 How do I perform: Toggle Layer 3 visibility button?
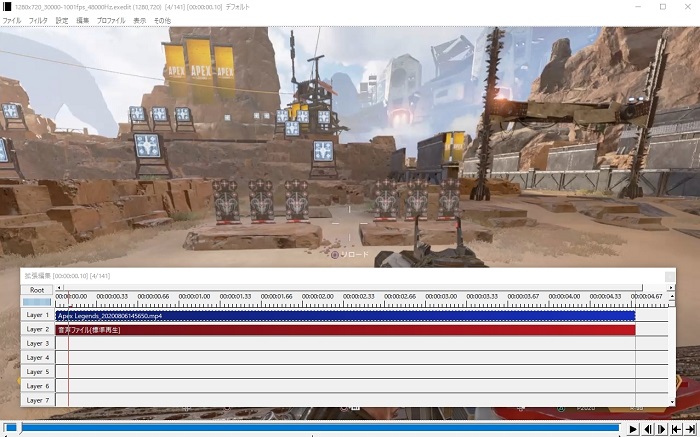38,344
